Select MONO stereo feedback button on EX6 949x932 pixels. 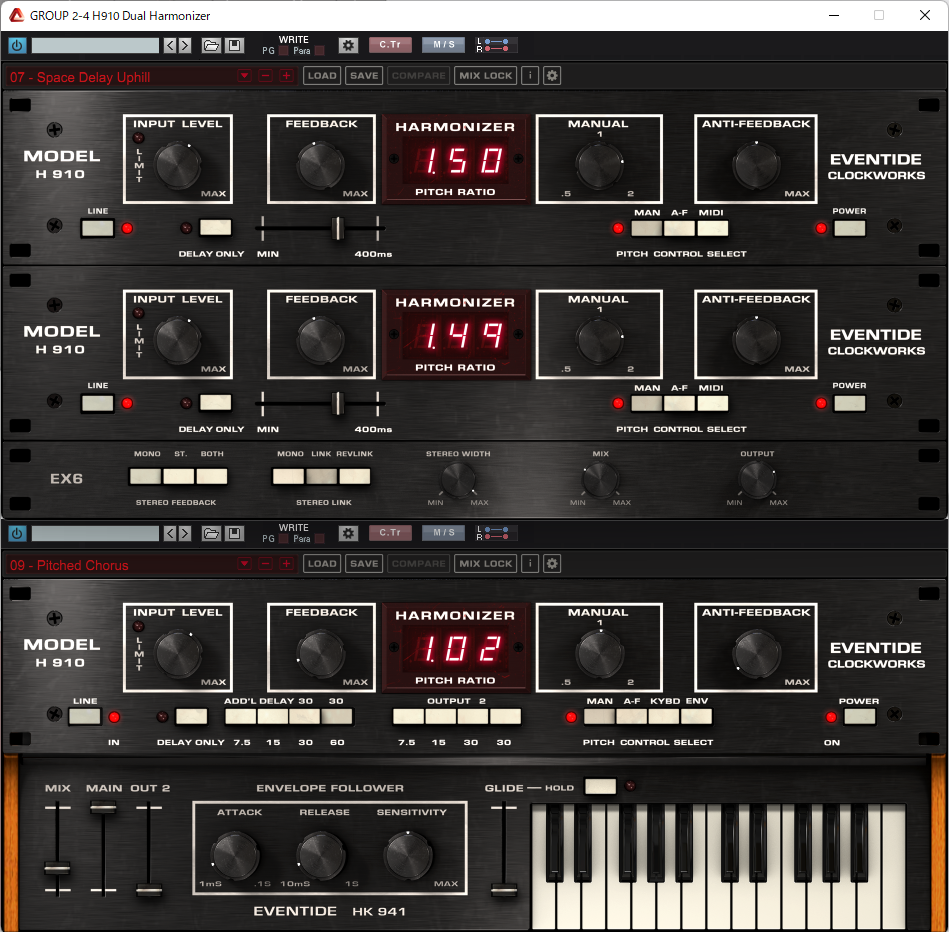point(145,476)
